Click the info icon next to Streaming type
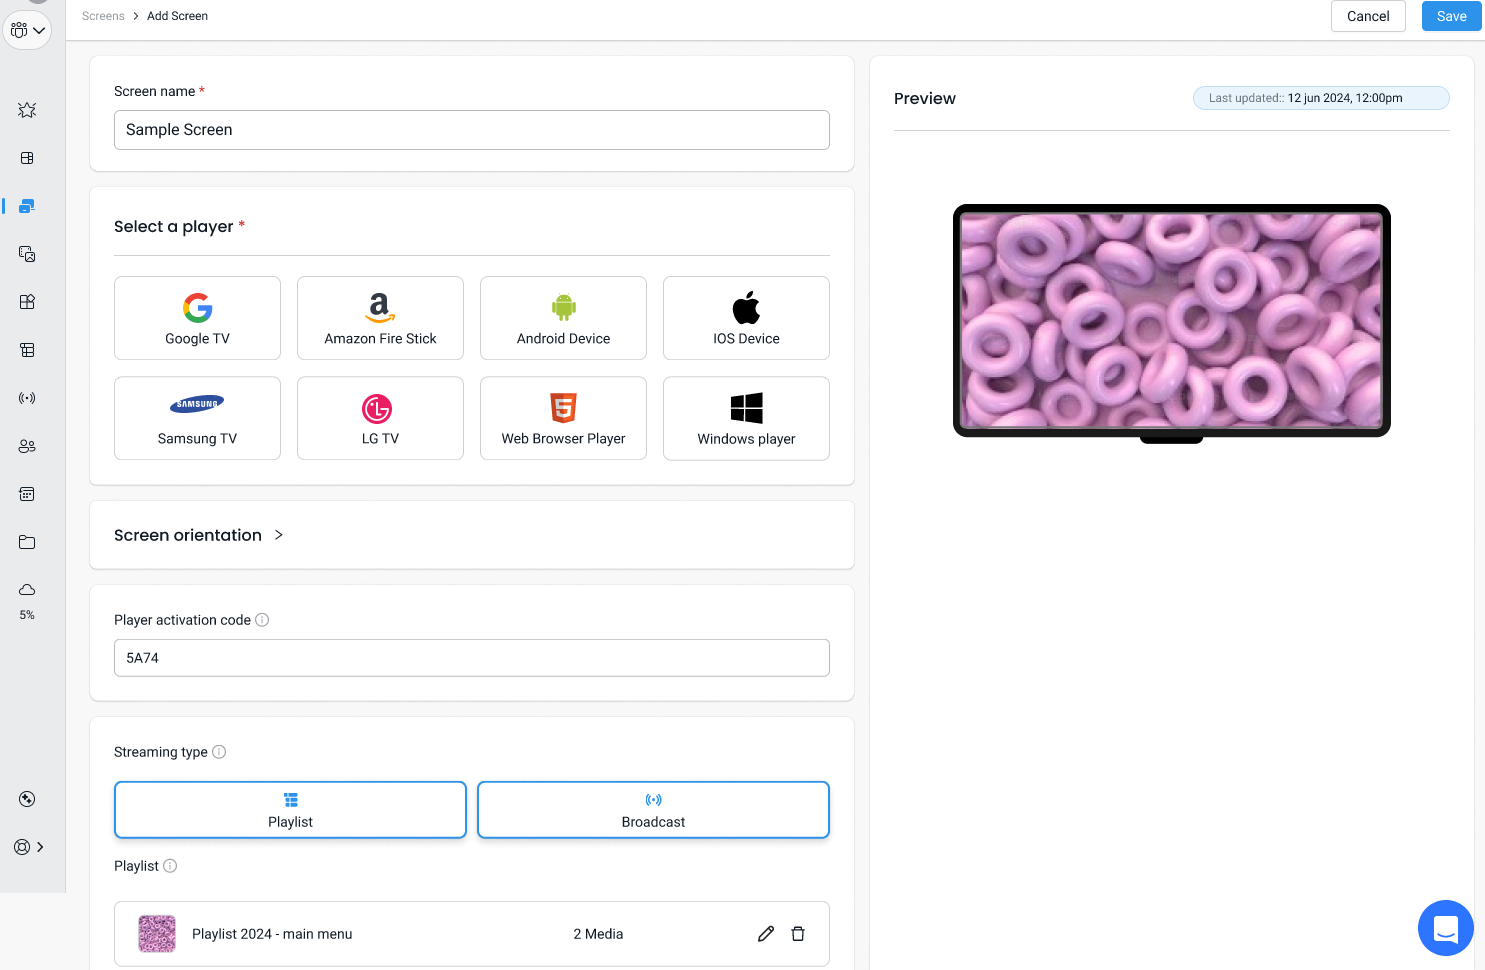This screenshot has width=1485, height=970. pos(220,752)
